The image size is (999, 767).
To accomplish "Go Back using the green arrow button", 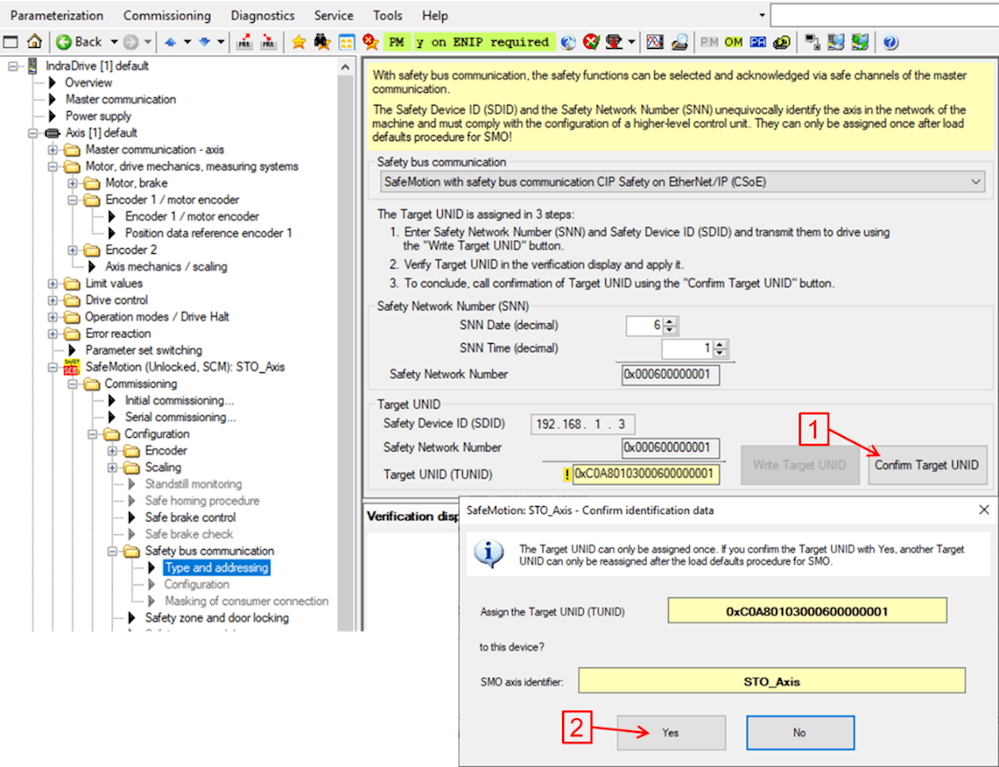I will 80,42.
